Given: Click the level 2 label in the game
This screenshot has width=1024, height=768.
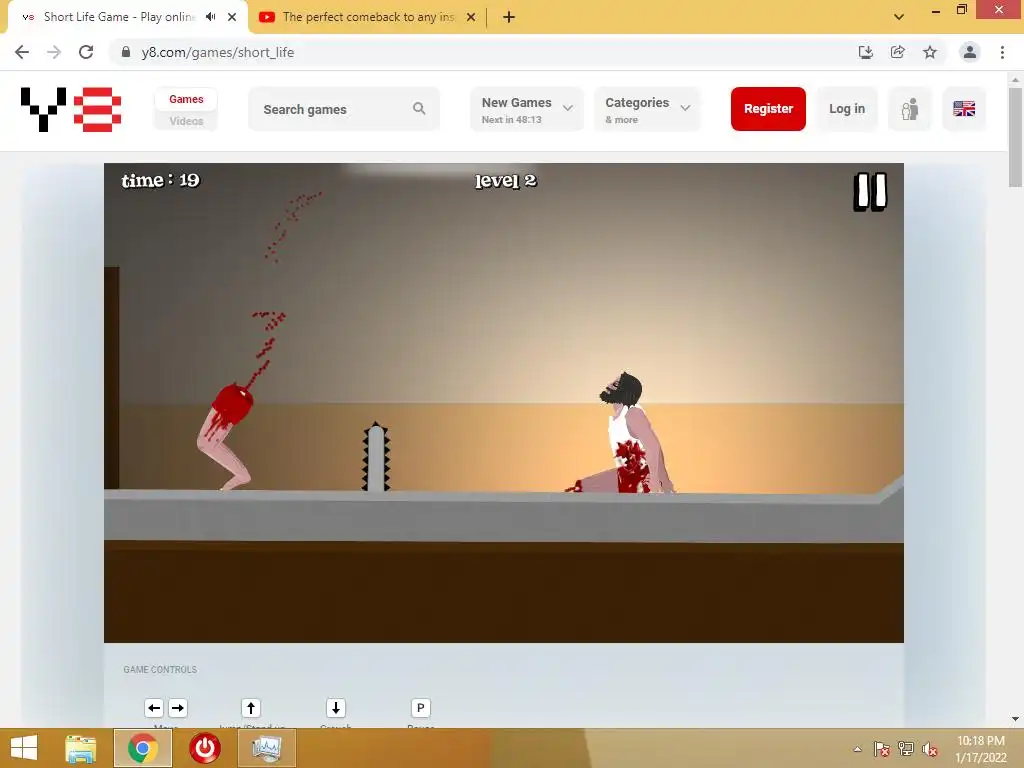Looking at the screenshot, I should (x=505, y=181).
